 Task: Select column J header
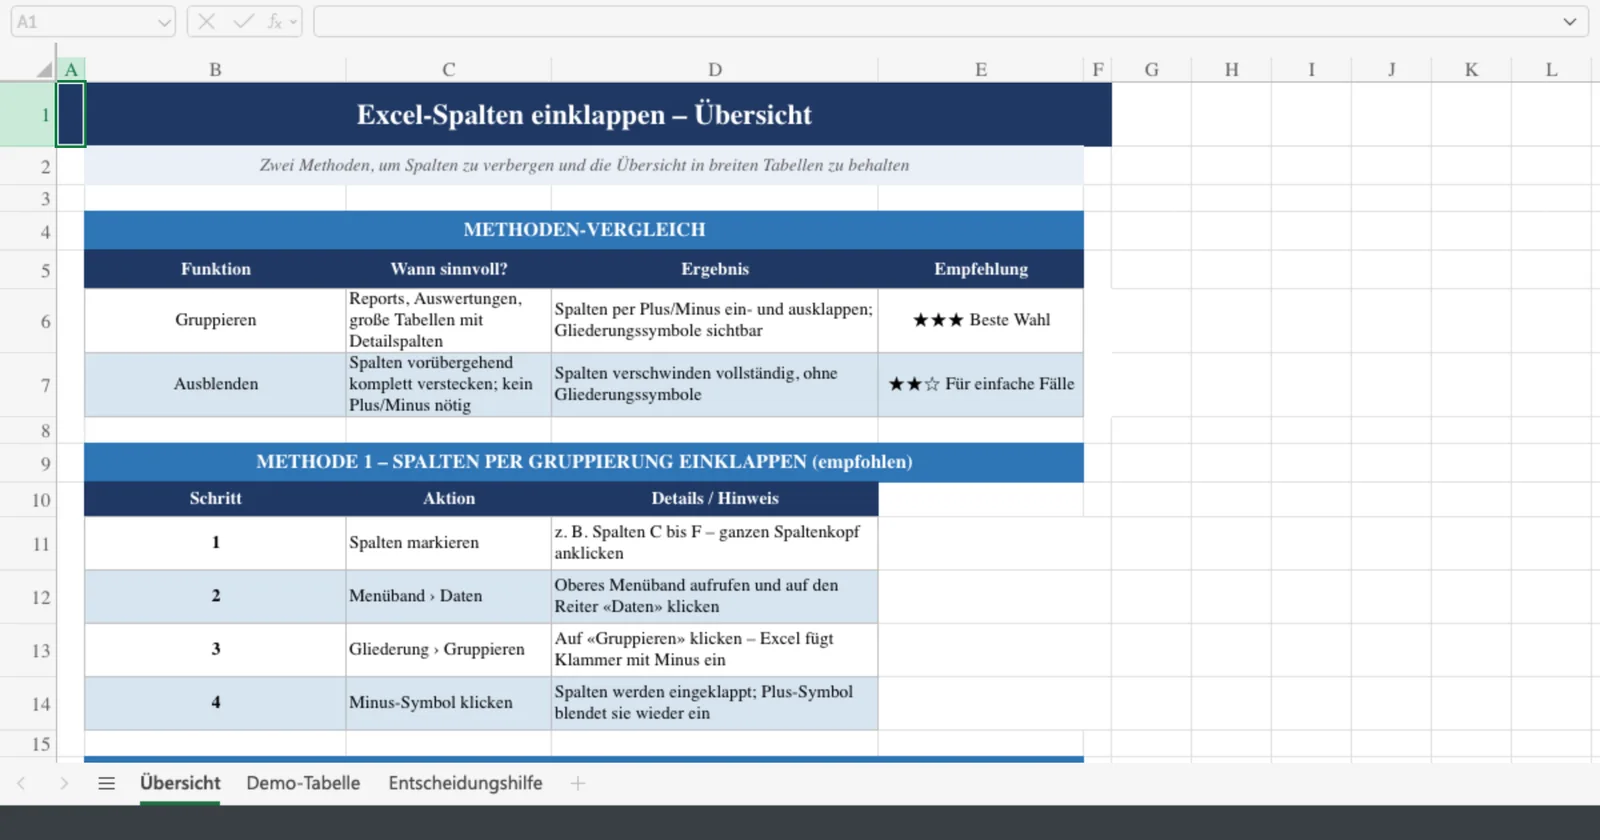click(1392, 69)
